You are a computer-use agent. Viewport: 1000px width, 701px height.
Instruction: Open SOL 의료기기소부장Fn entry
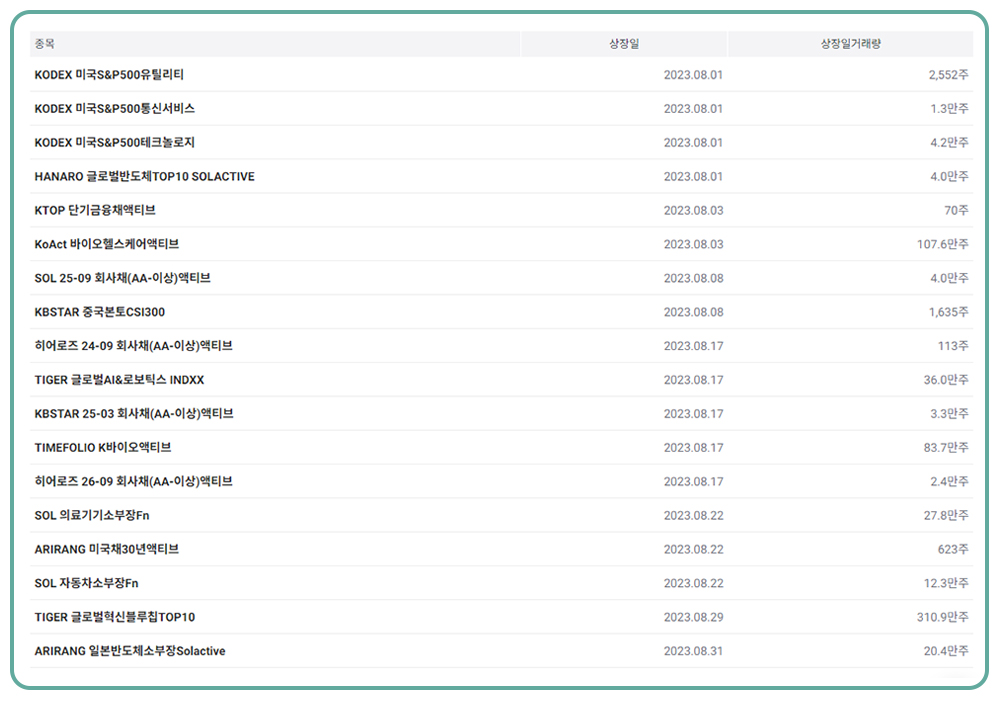click(x=92, y=515)
